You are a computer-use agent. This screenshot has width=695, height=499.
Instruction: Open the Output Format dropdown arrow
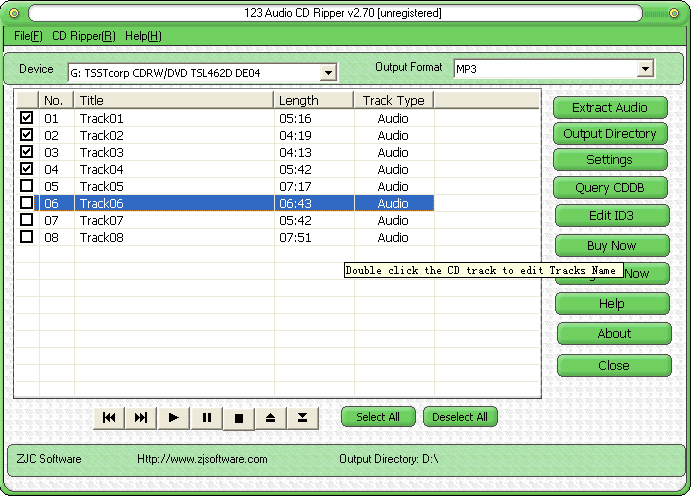coord(645,69)
